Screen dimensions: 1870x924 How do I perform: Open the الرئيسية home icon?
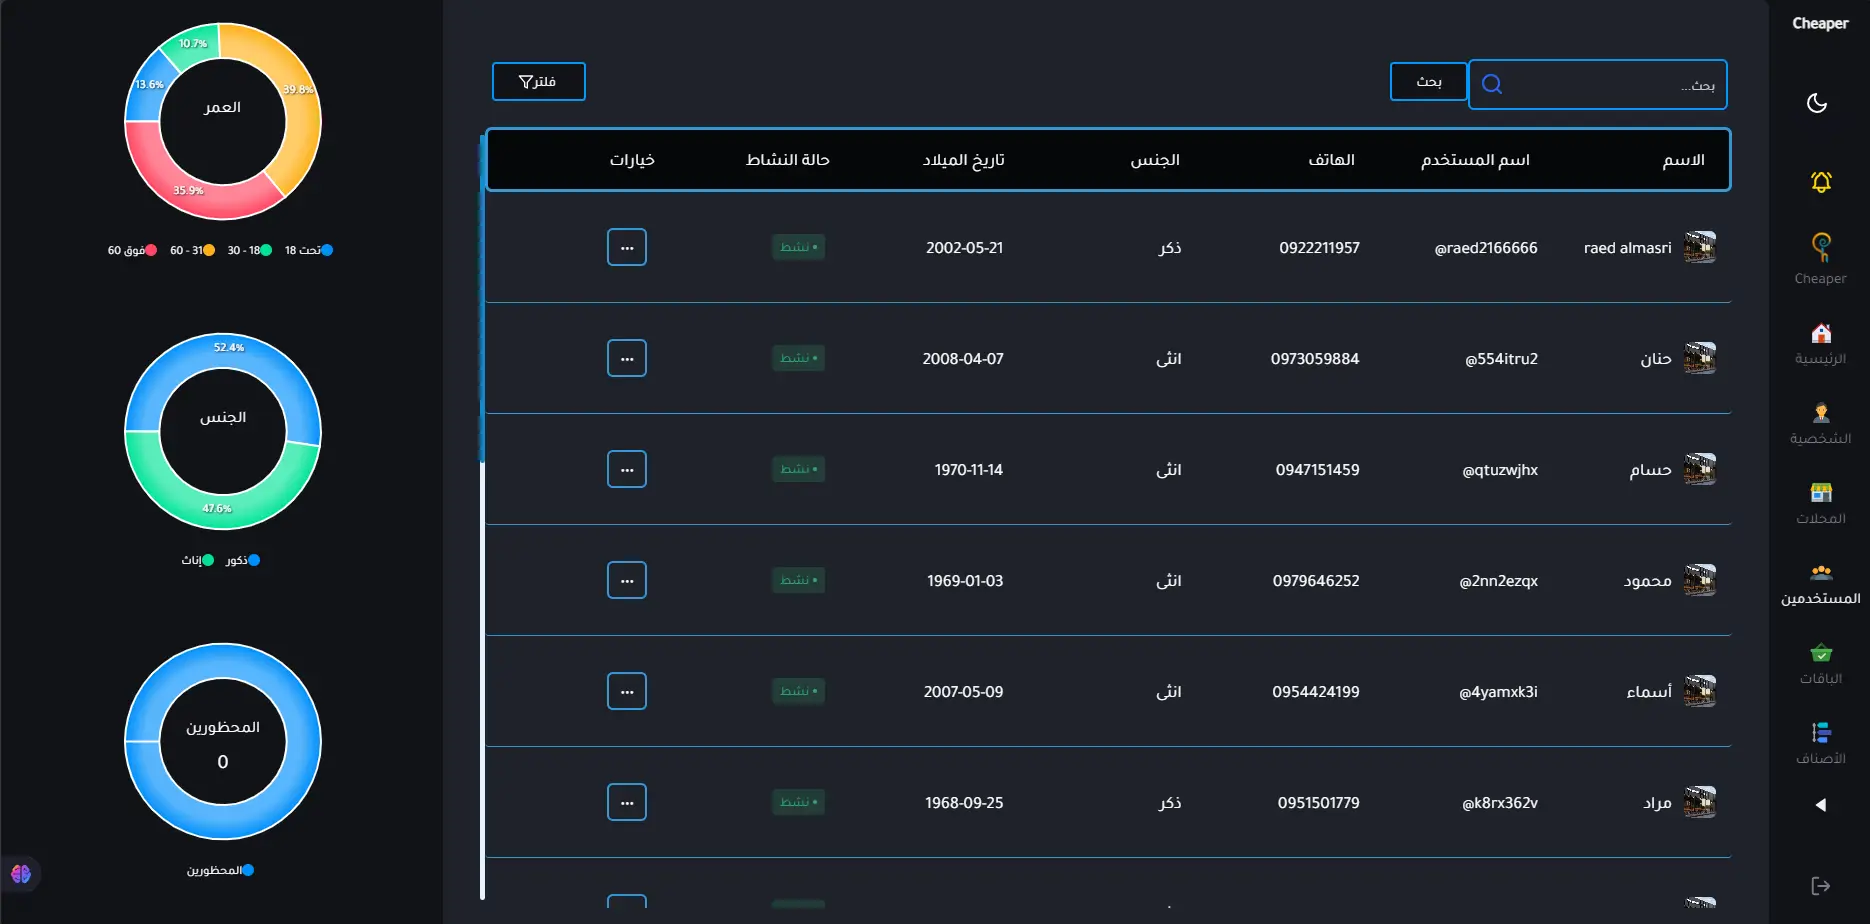coord(1820,334)
